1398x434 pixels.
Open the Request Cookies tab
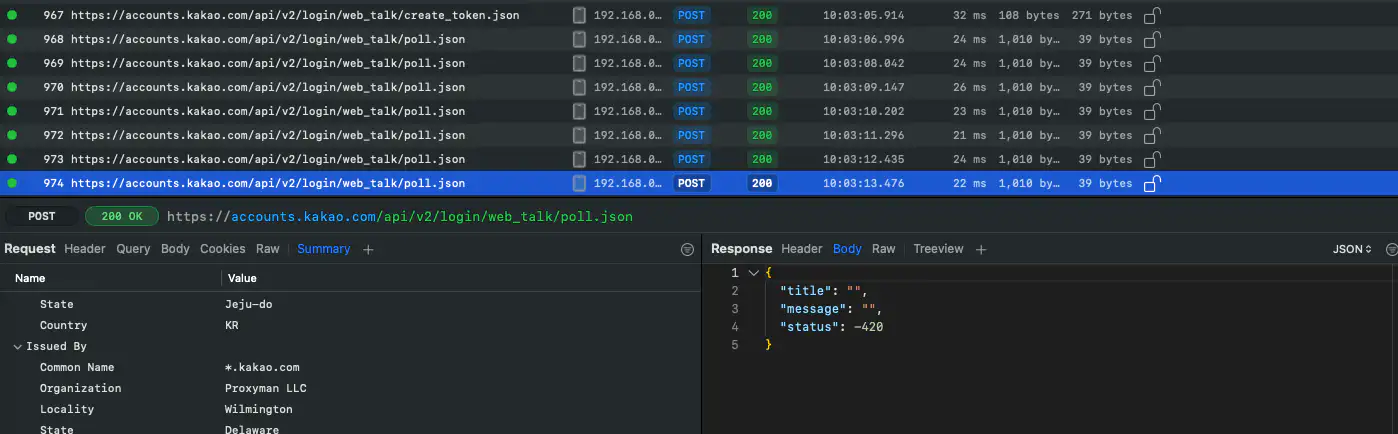coord(222,249)
